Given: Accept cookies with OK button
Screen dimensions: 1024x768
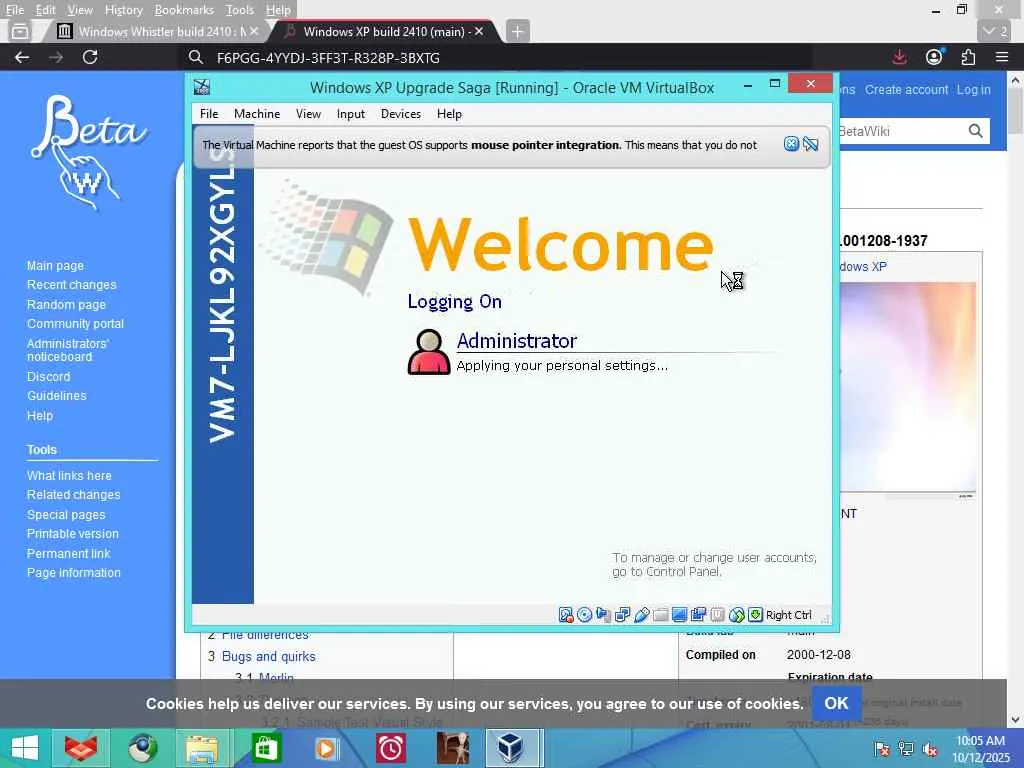Looking at the screenshot, I should point(836,703).
